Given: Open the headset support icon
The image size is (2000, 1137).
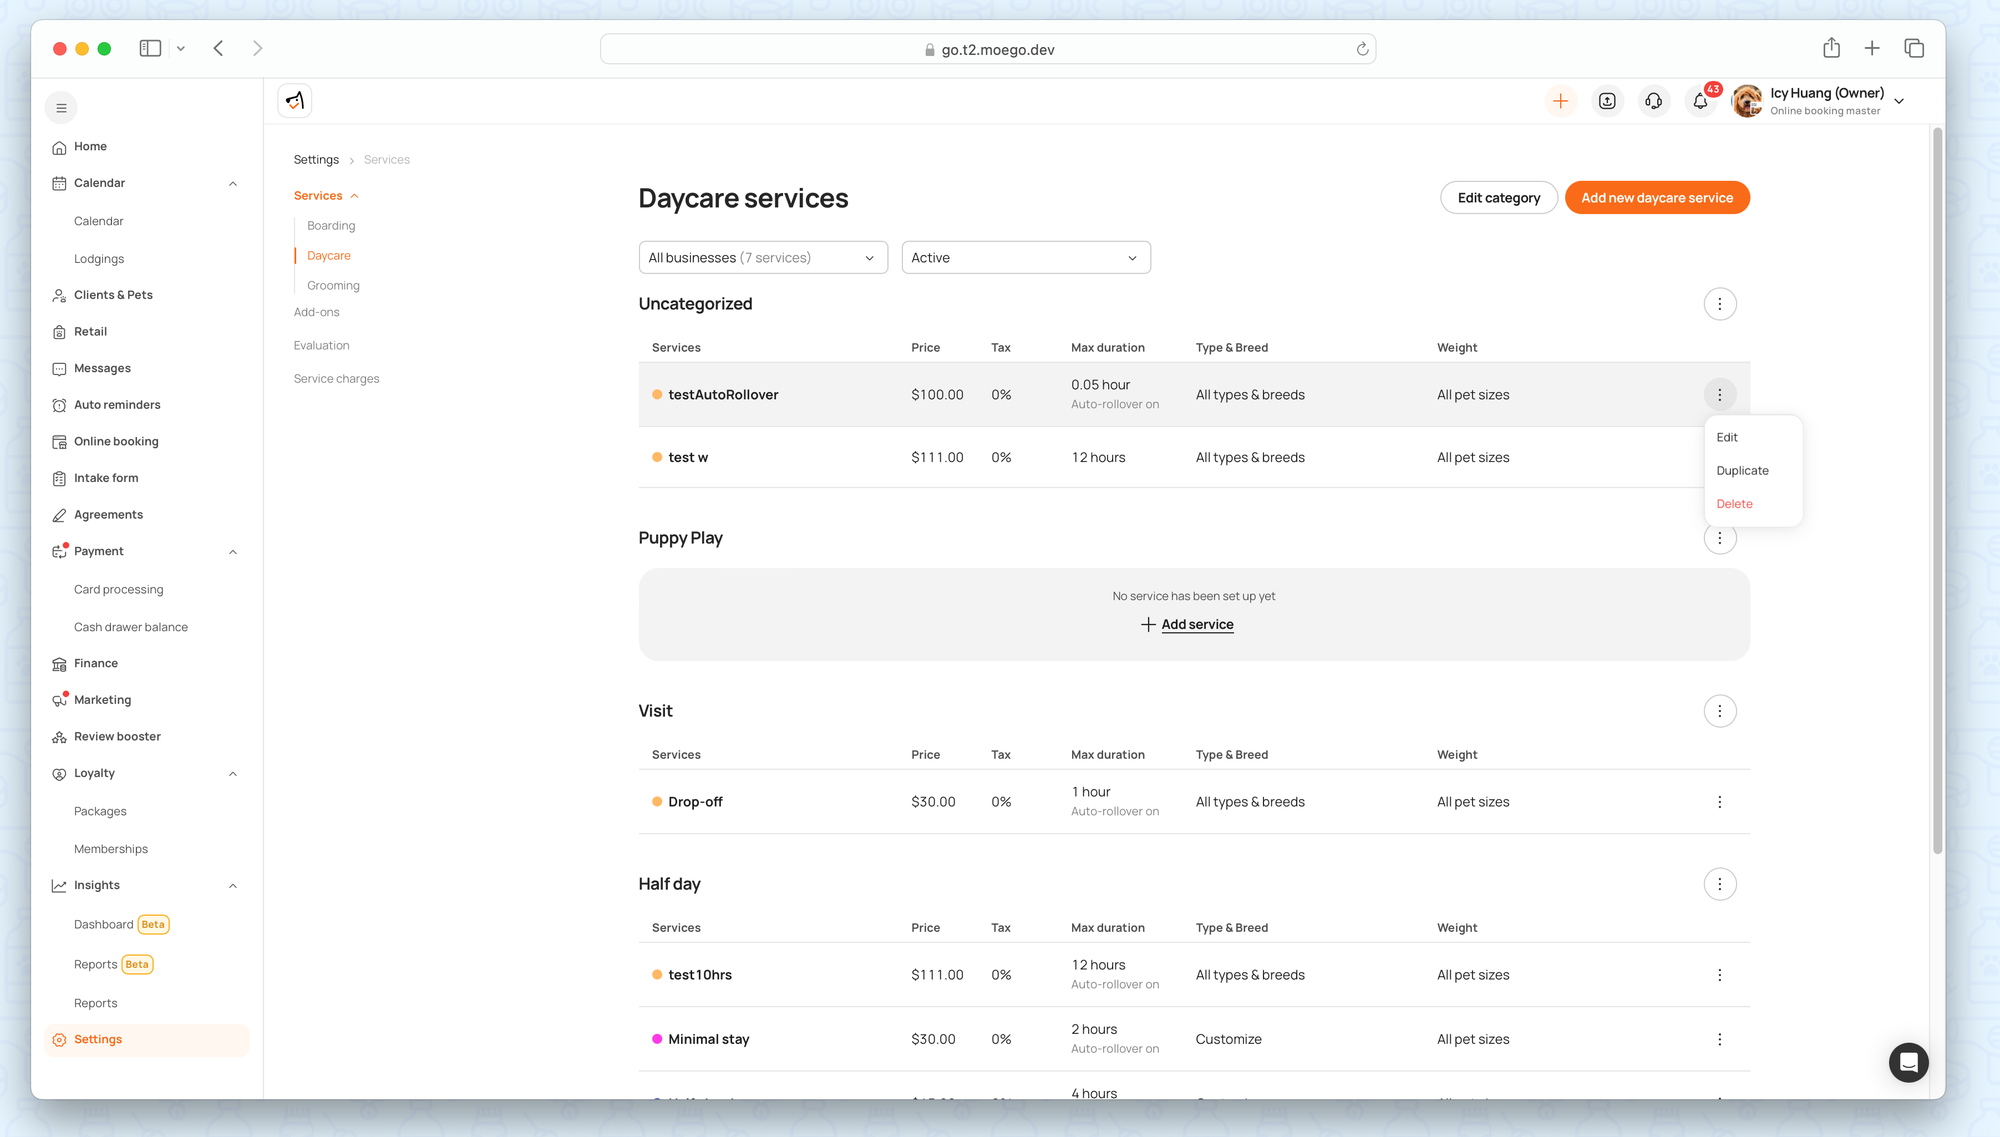Looking at the screenshot, I should 1654,101.
